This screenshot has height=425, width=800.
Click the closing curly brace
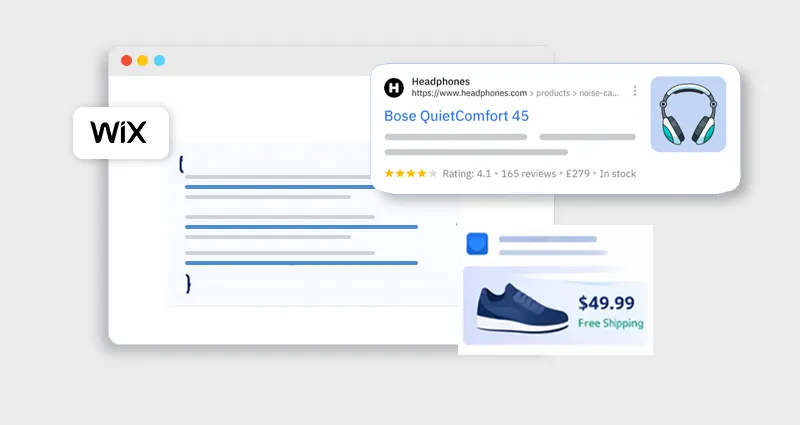coord(188,283)
